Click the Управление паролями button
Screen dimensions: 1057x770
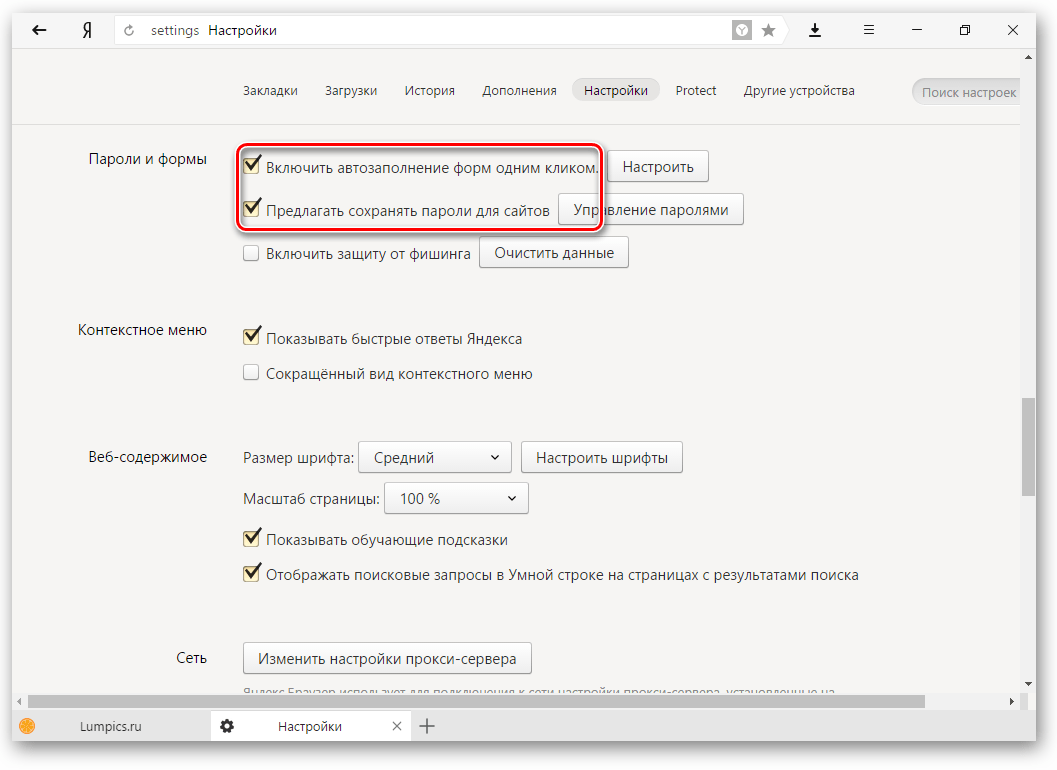[650, 210]
